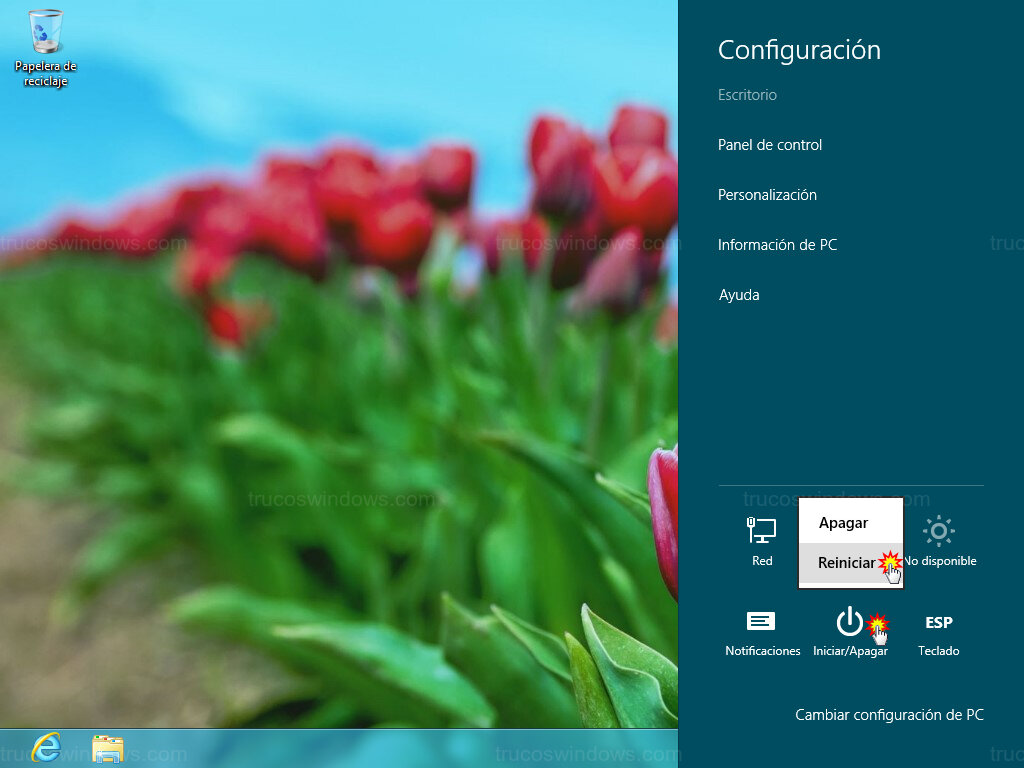Image resolution: width=1024 pixels, height=768 pixels.
Task: Select the Escritorio heading
Action: (x=746, y=95)
